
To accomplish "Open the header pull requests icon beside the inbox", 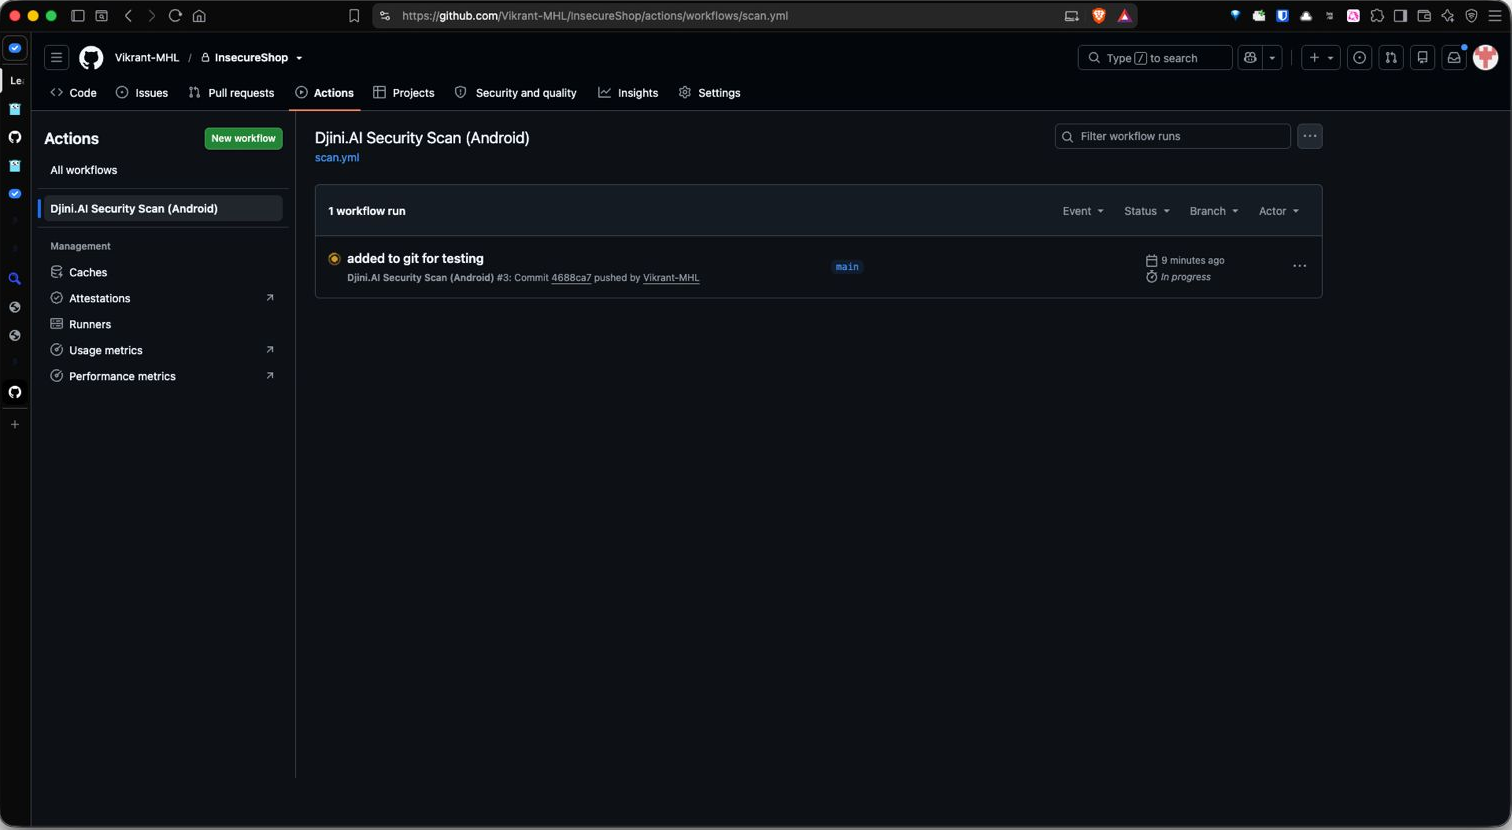I will 1391,58.
